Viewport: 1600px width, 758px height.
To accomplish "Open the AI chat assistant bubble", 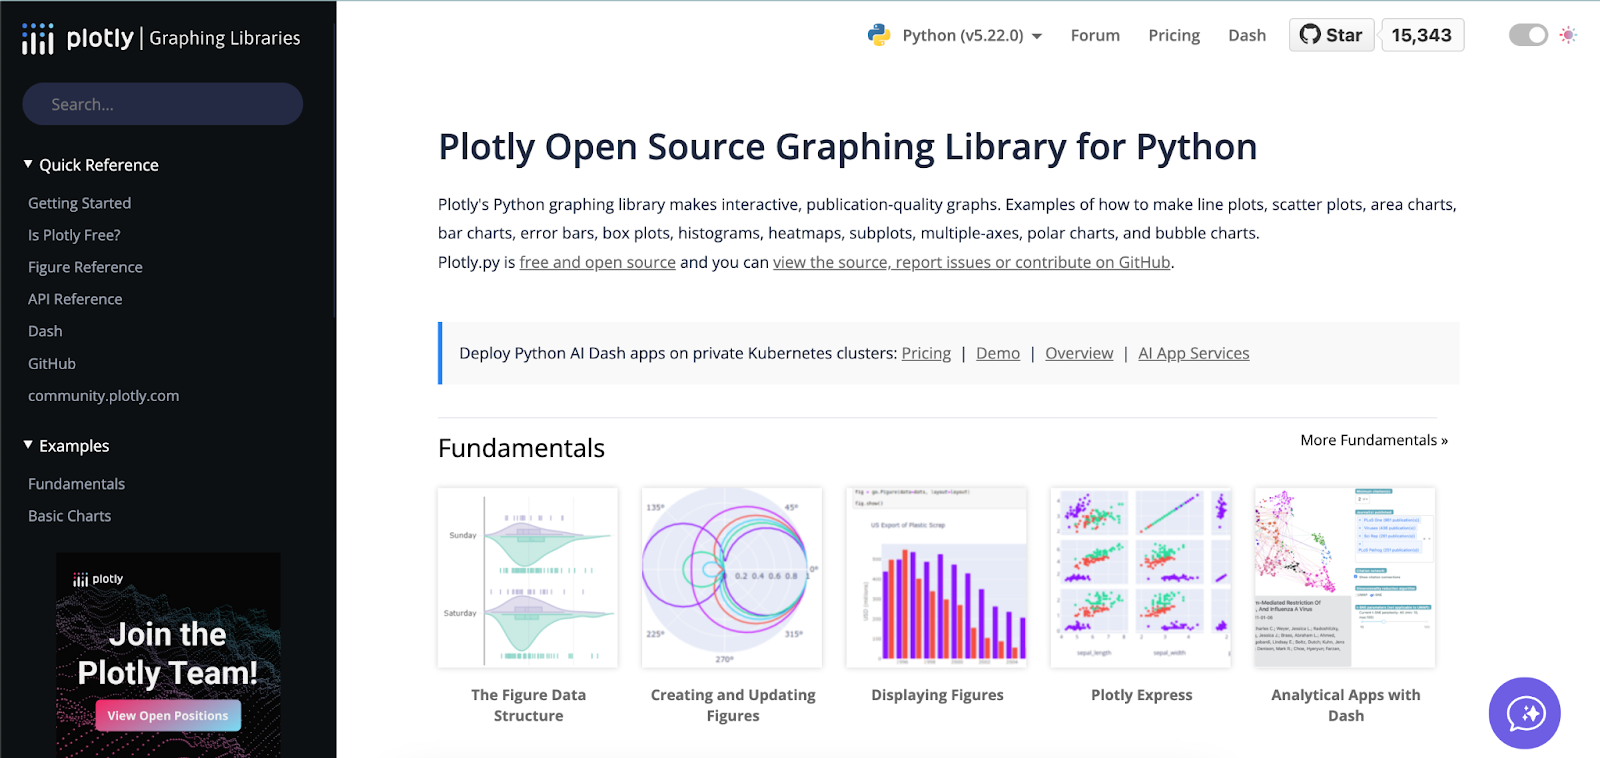I will [x=1525, y=713].
